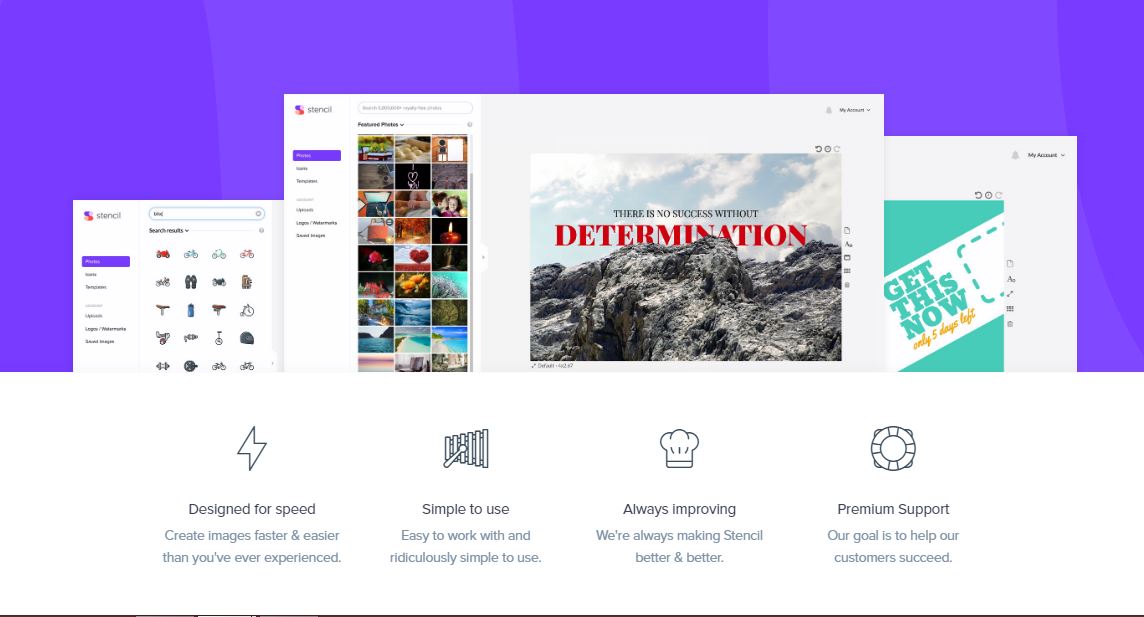
Task: Collapse the photos panel with the side arrow
Action: 482,257
